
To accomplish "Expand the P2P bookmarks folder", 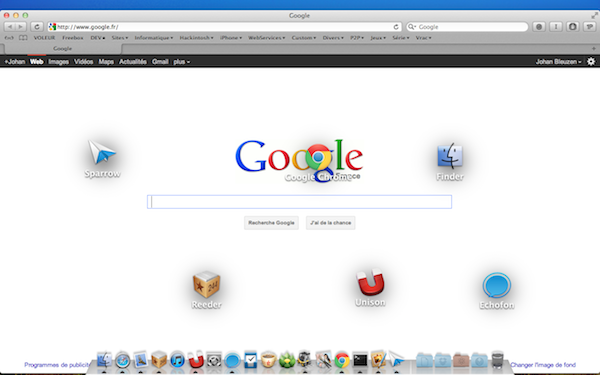I will (357, 38).
